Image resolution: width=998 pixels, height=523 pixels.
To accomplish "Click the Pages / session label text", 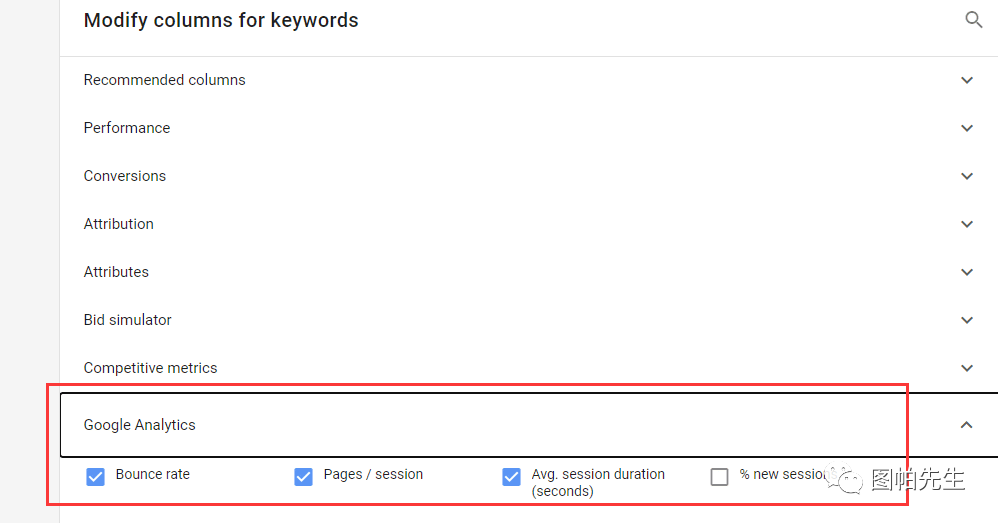I will [373, 474].
